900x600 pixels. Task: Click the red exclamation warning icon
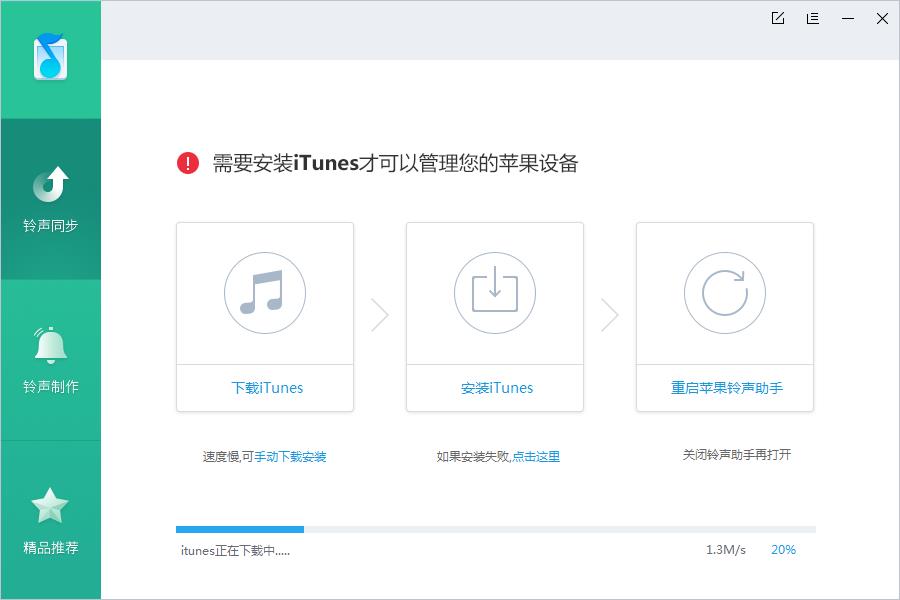[x=185, y=163]
